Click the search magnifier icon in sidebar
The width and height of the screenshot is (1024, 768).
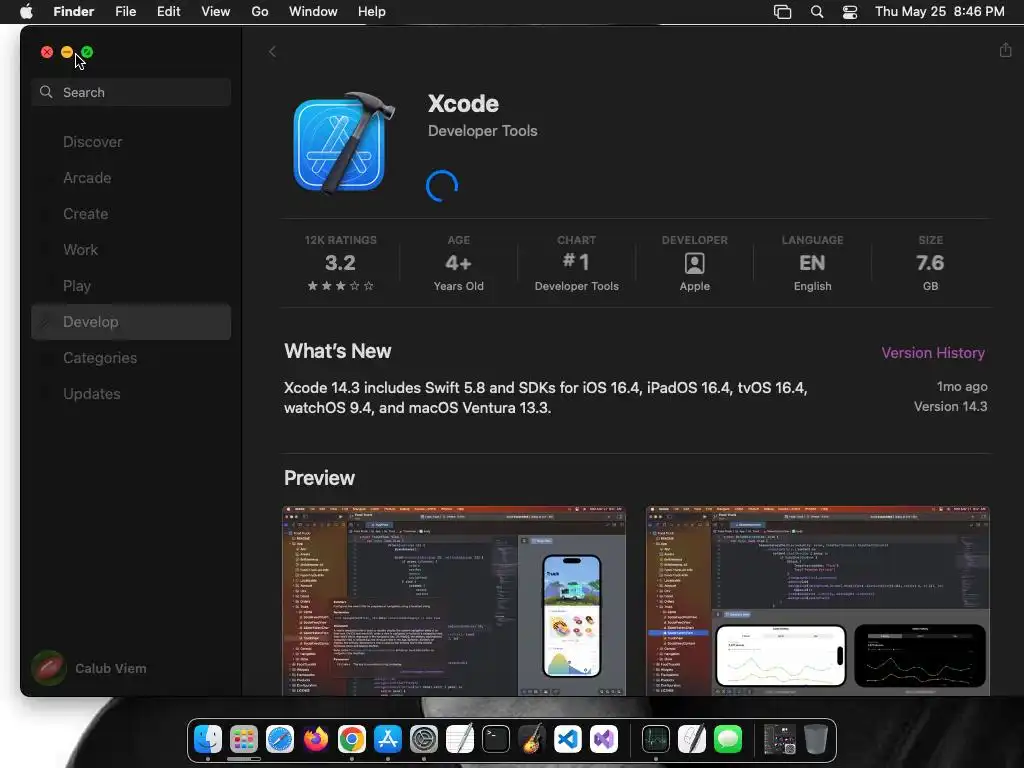[x=46, y=92]
